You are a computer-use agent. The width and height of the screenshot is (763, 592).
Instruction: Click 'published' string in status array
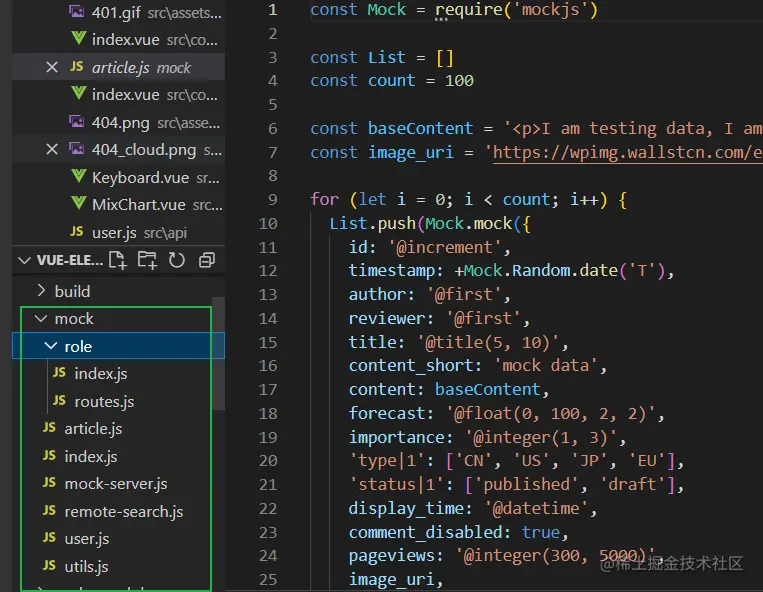pos(526,484)
